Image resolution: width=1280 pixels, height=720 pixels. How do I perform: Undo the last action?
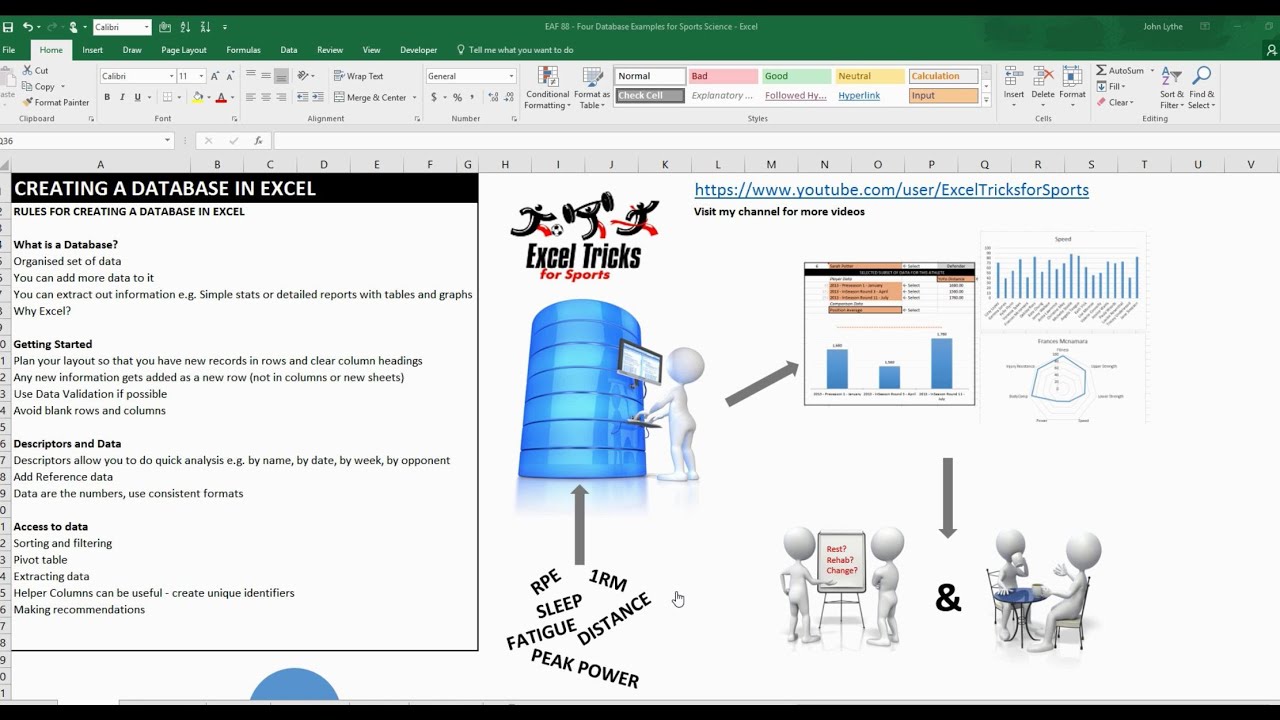pyautogui.click(x=28, y=27)
